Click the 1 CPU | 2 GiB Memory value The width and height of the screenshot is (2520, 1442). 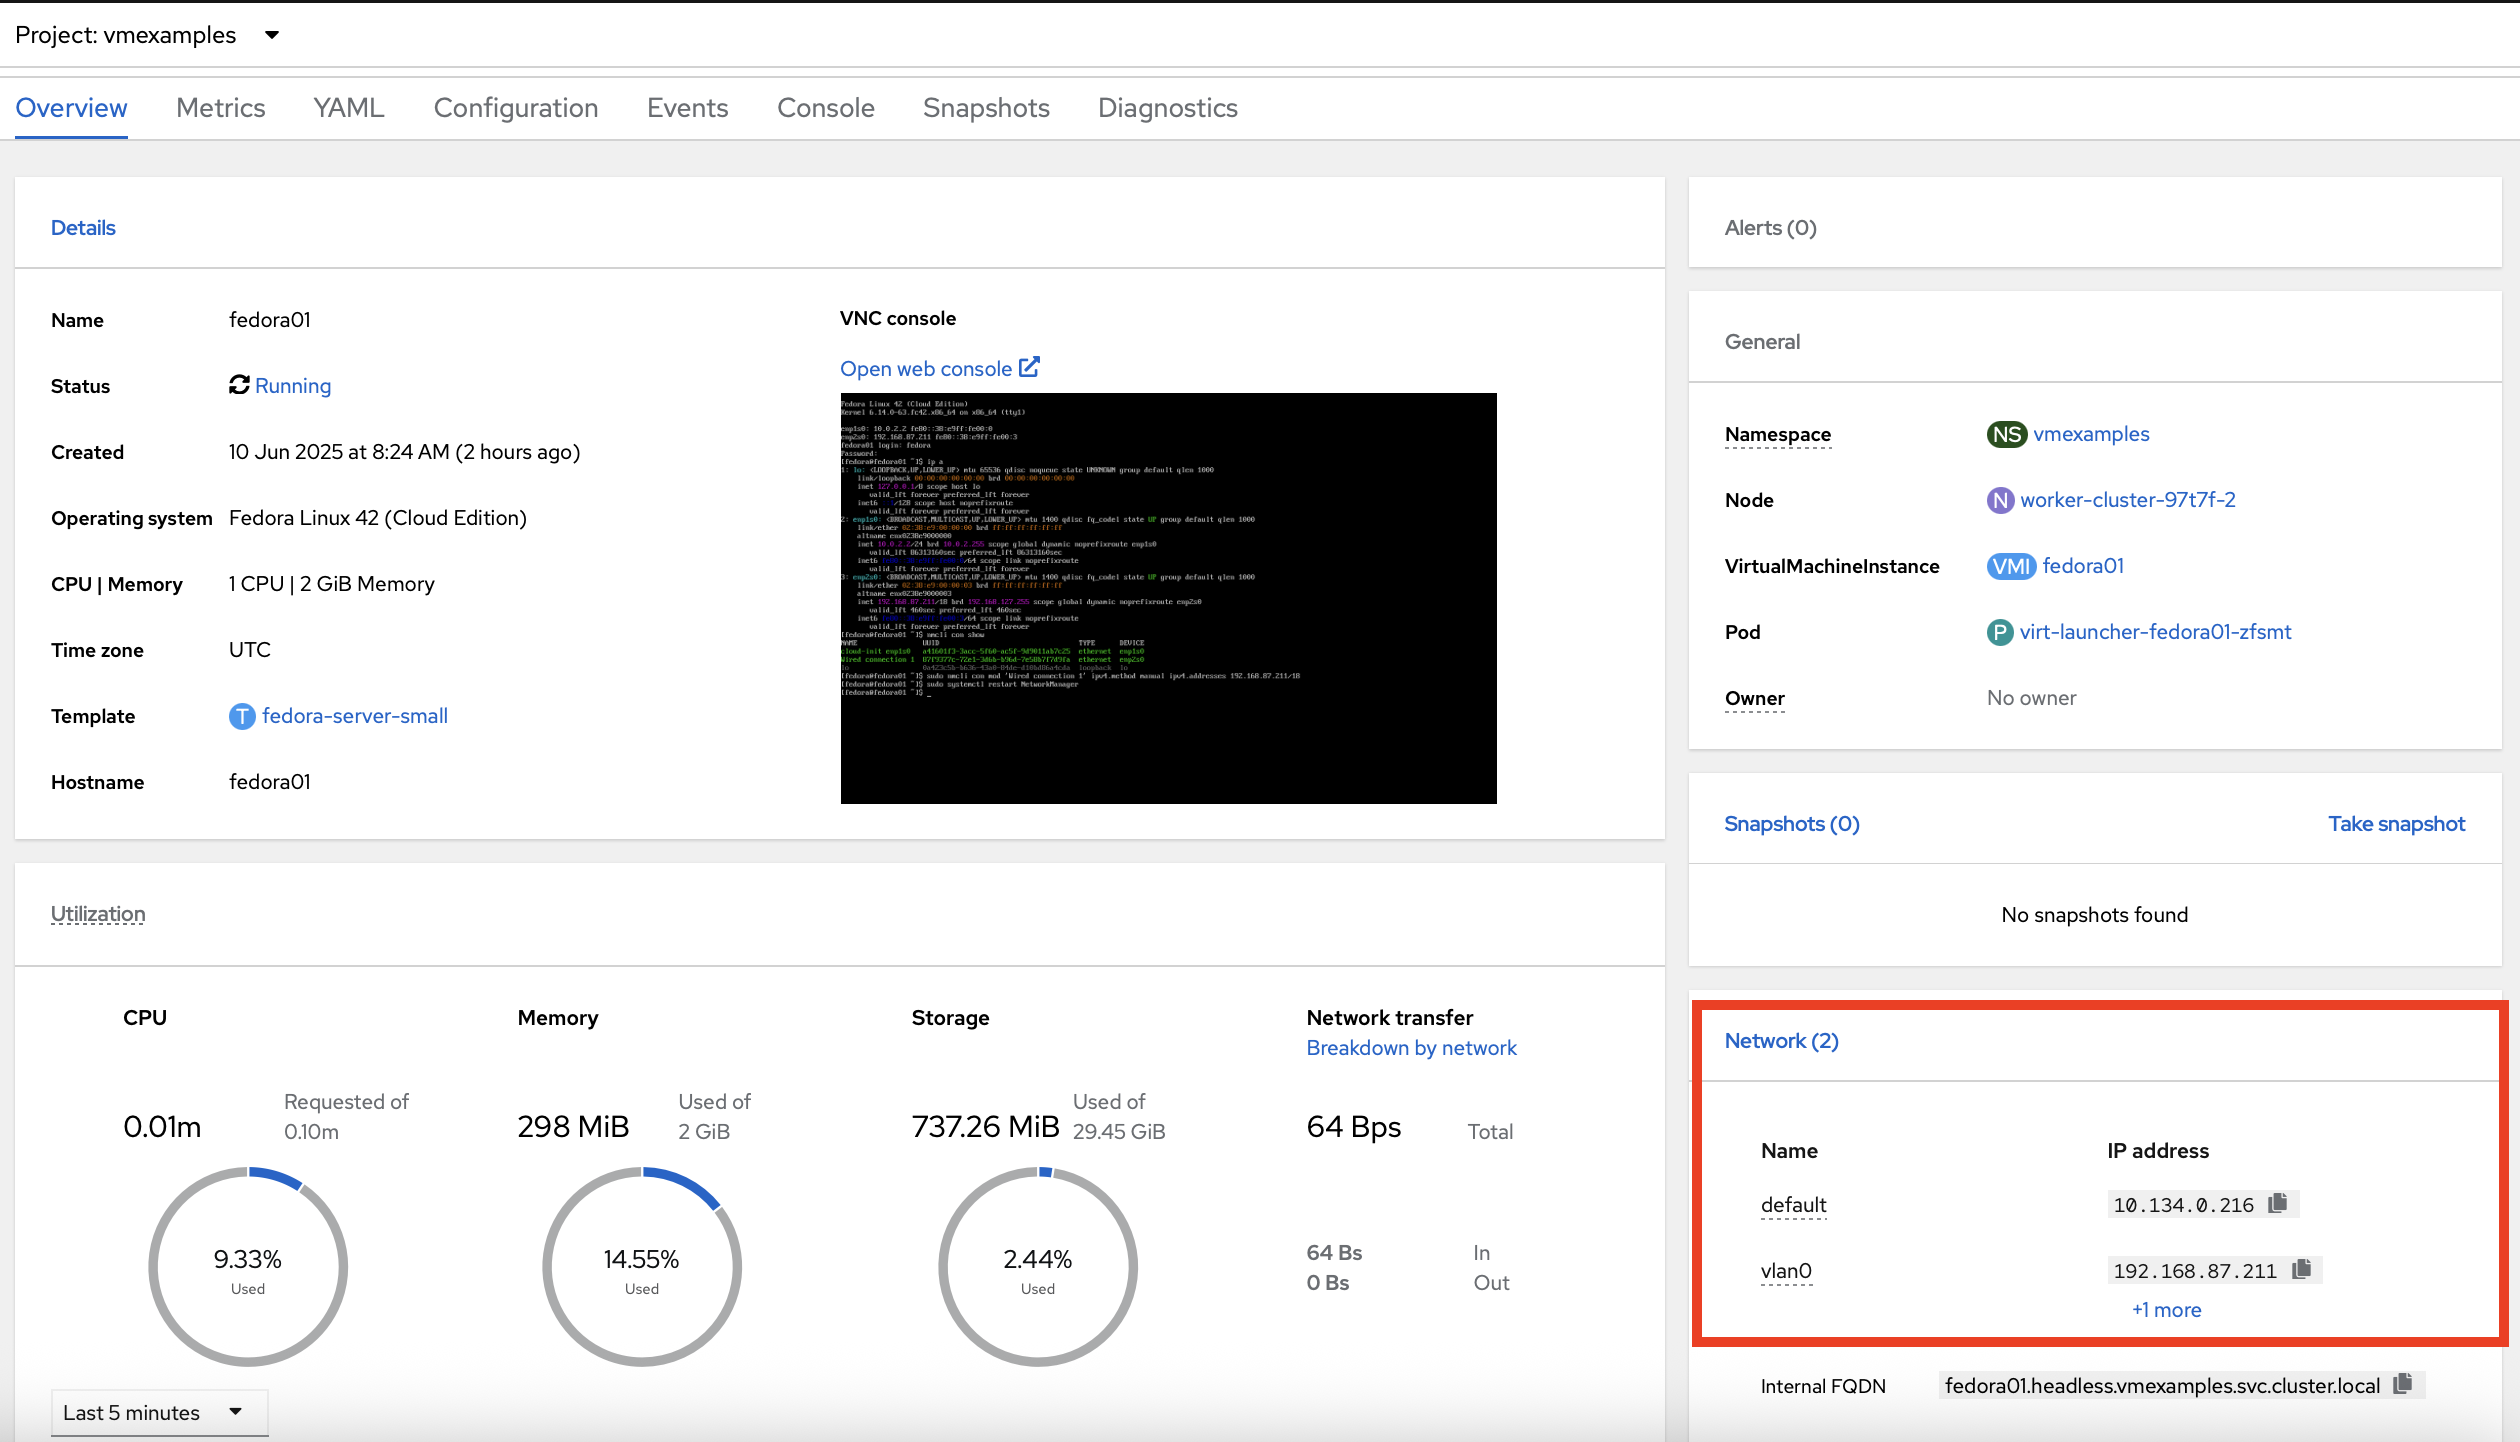coord(331,583)
